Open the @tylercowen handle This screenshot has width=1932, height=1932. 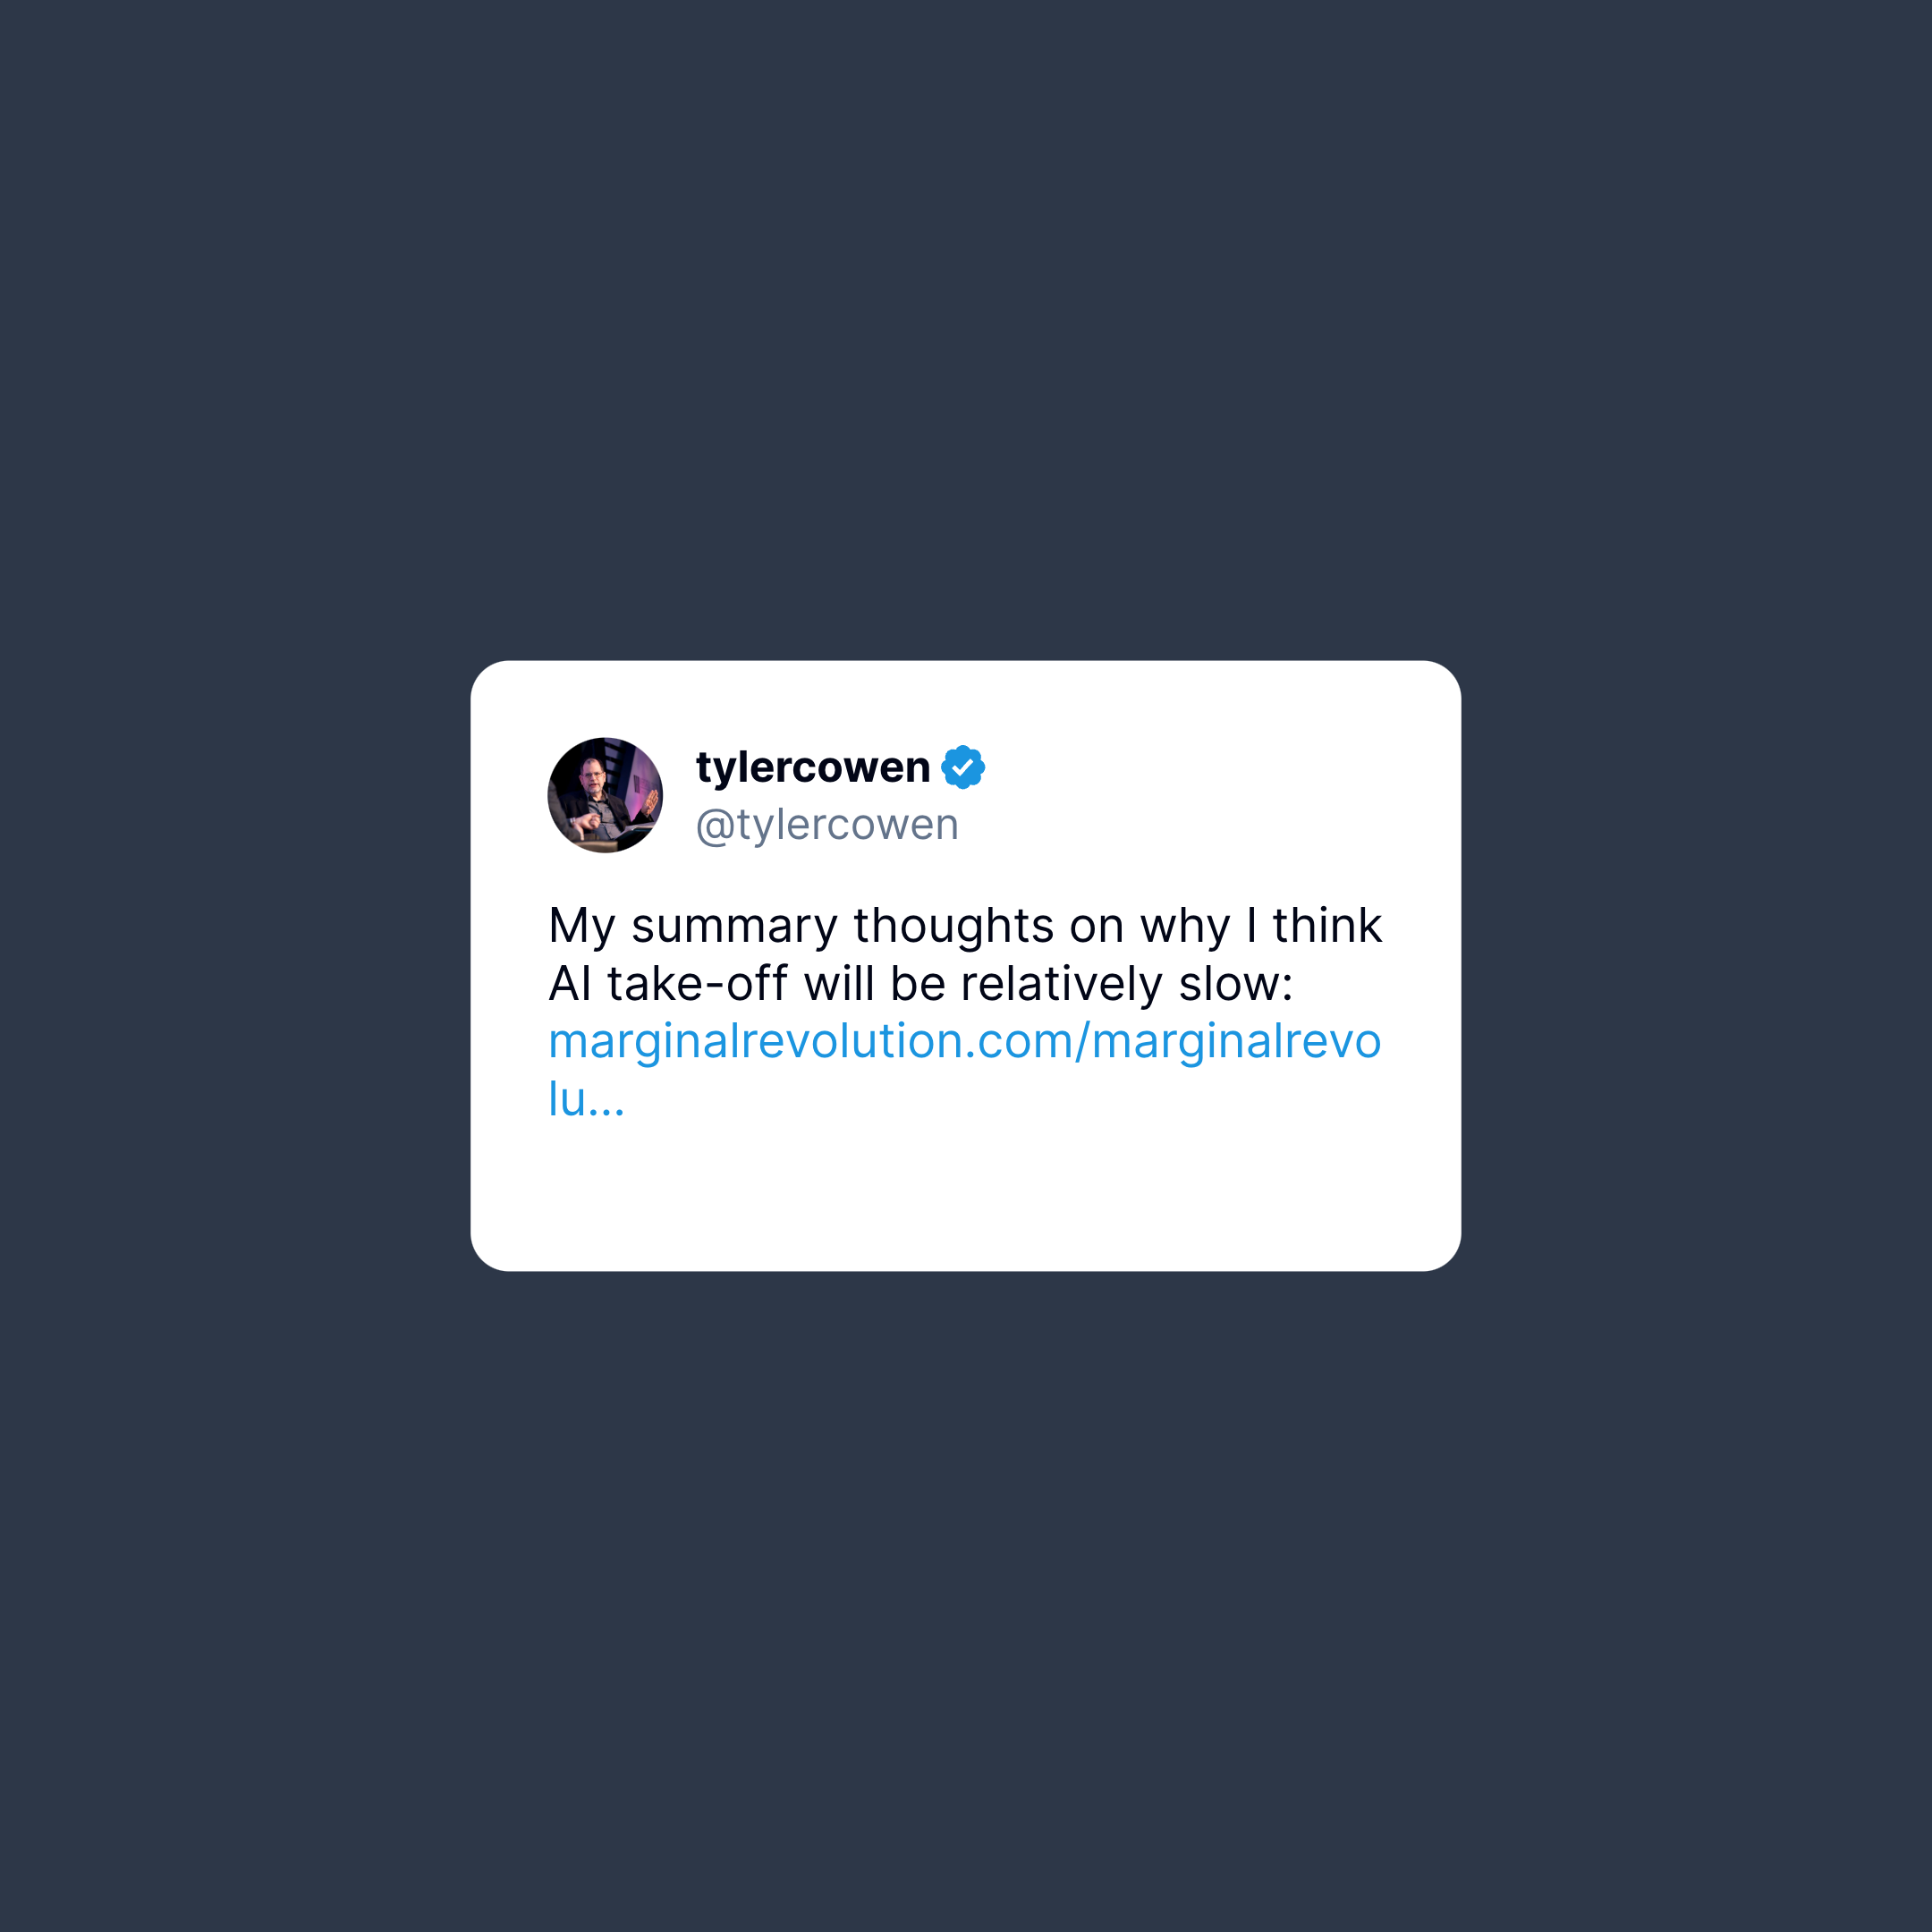(x=827, y=825)
